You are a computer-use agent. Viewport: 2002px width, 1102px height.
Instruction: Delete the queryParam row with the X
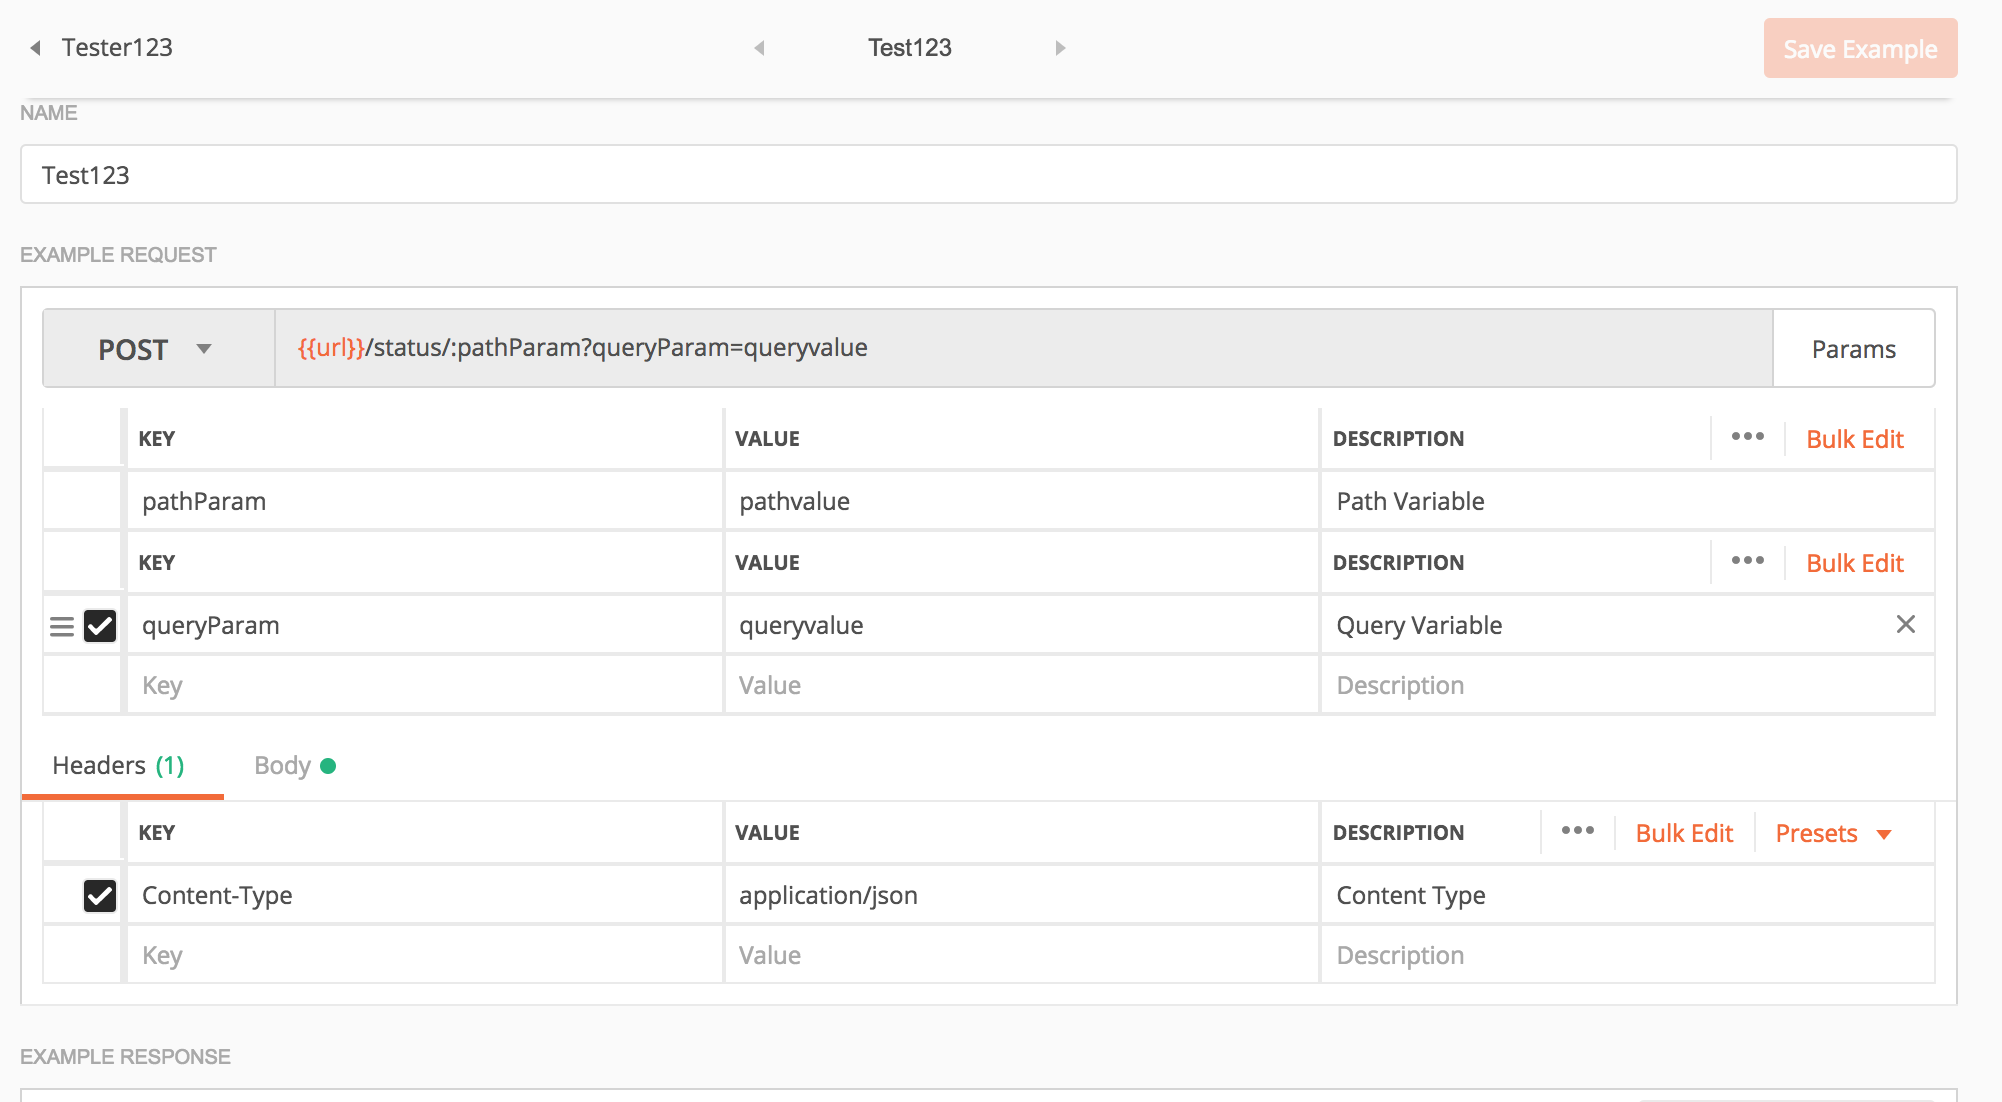[1907, 624]
